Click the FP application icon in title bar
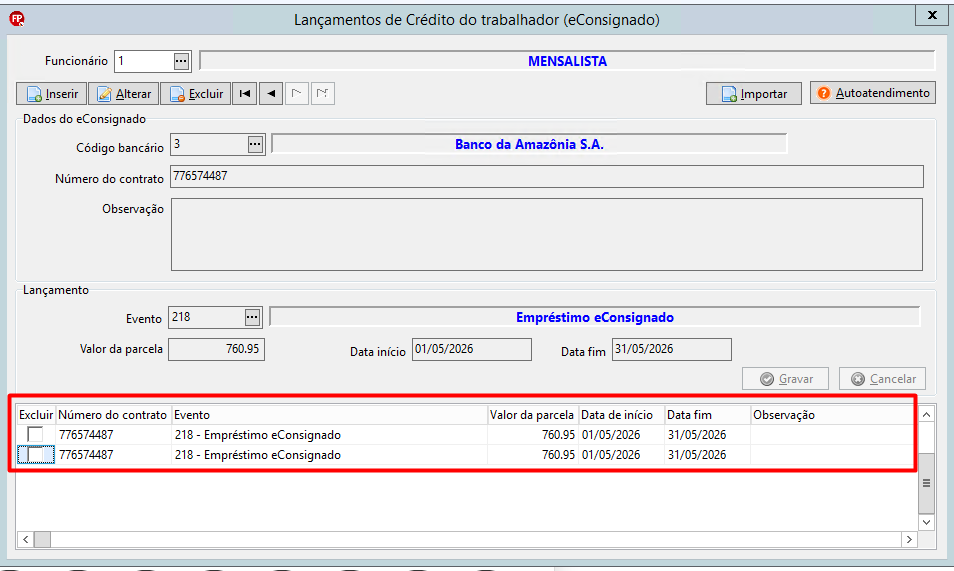Screen dimensions: 954x571 [16, 19]
